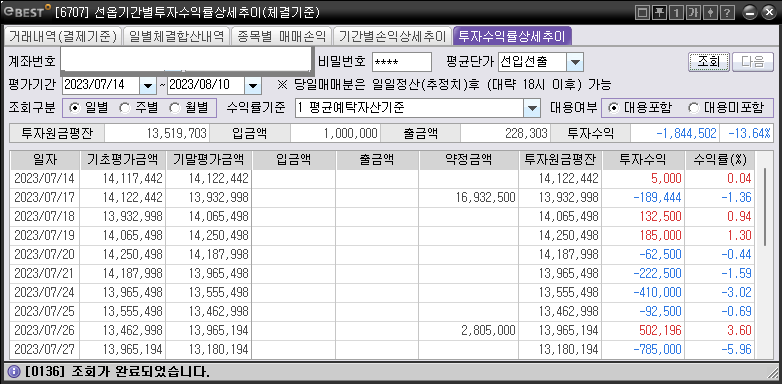The height and width of the screenshot is (384, 782).
Task: Click the 수익률(%) column header
Action: point(719,160)
